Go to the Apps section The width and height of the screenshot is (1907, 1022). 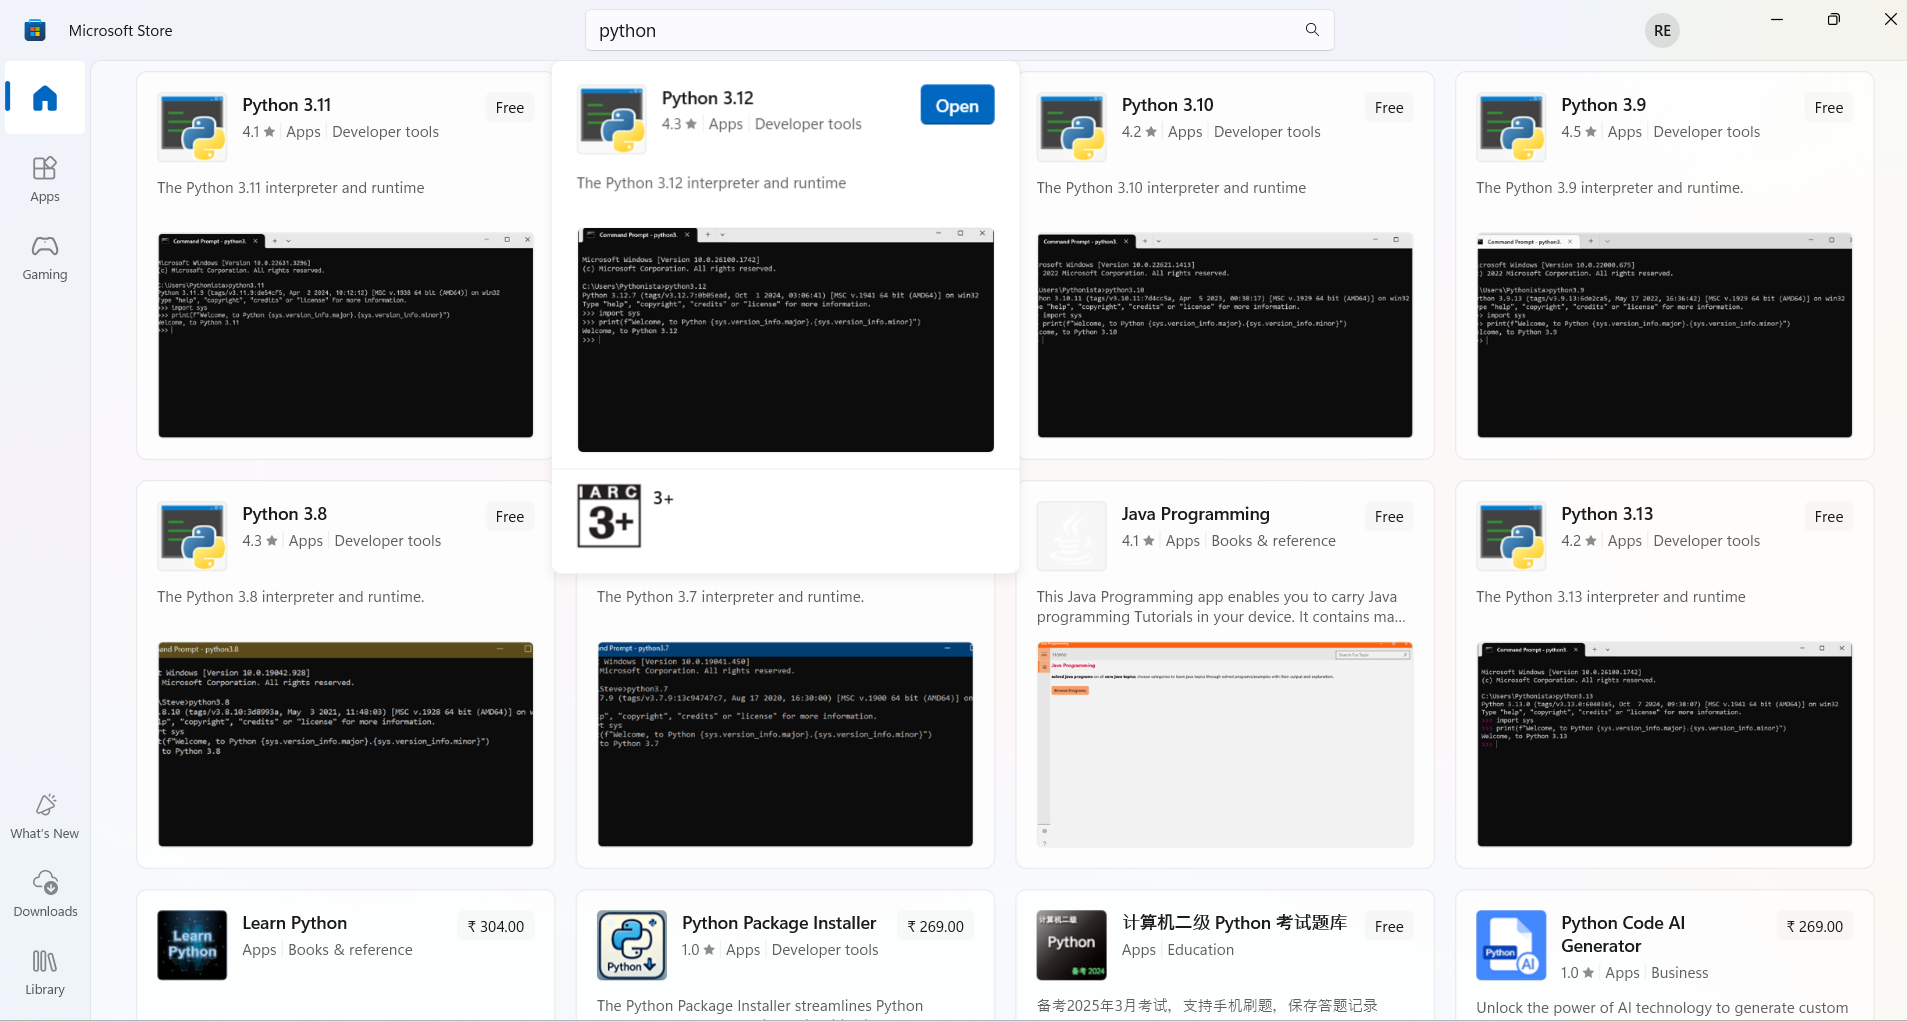tap(45, 180)
